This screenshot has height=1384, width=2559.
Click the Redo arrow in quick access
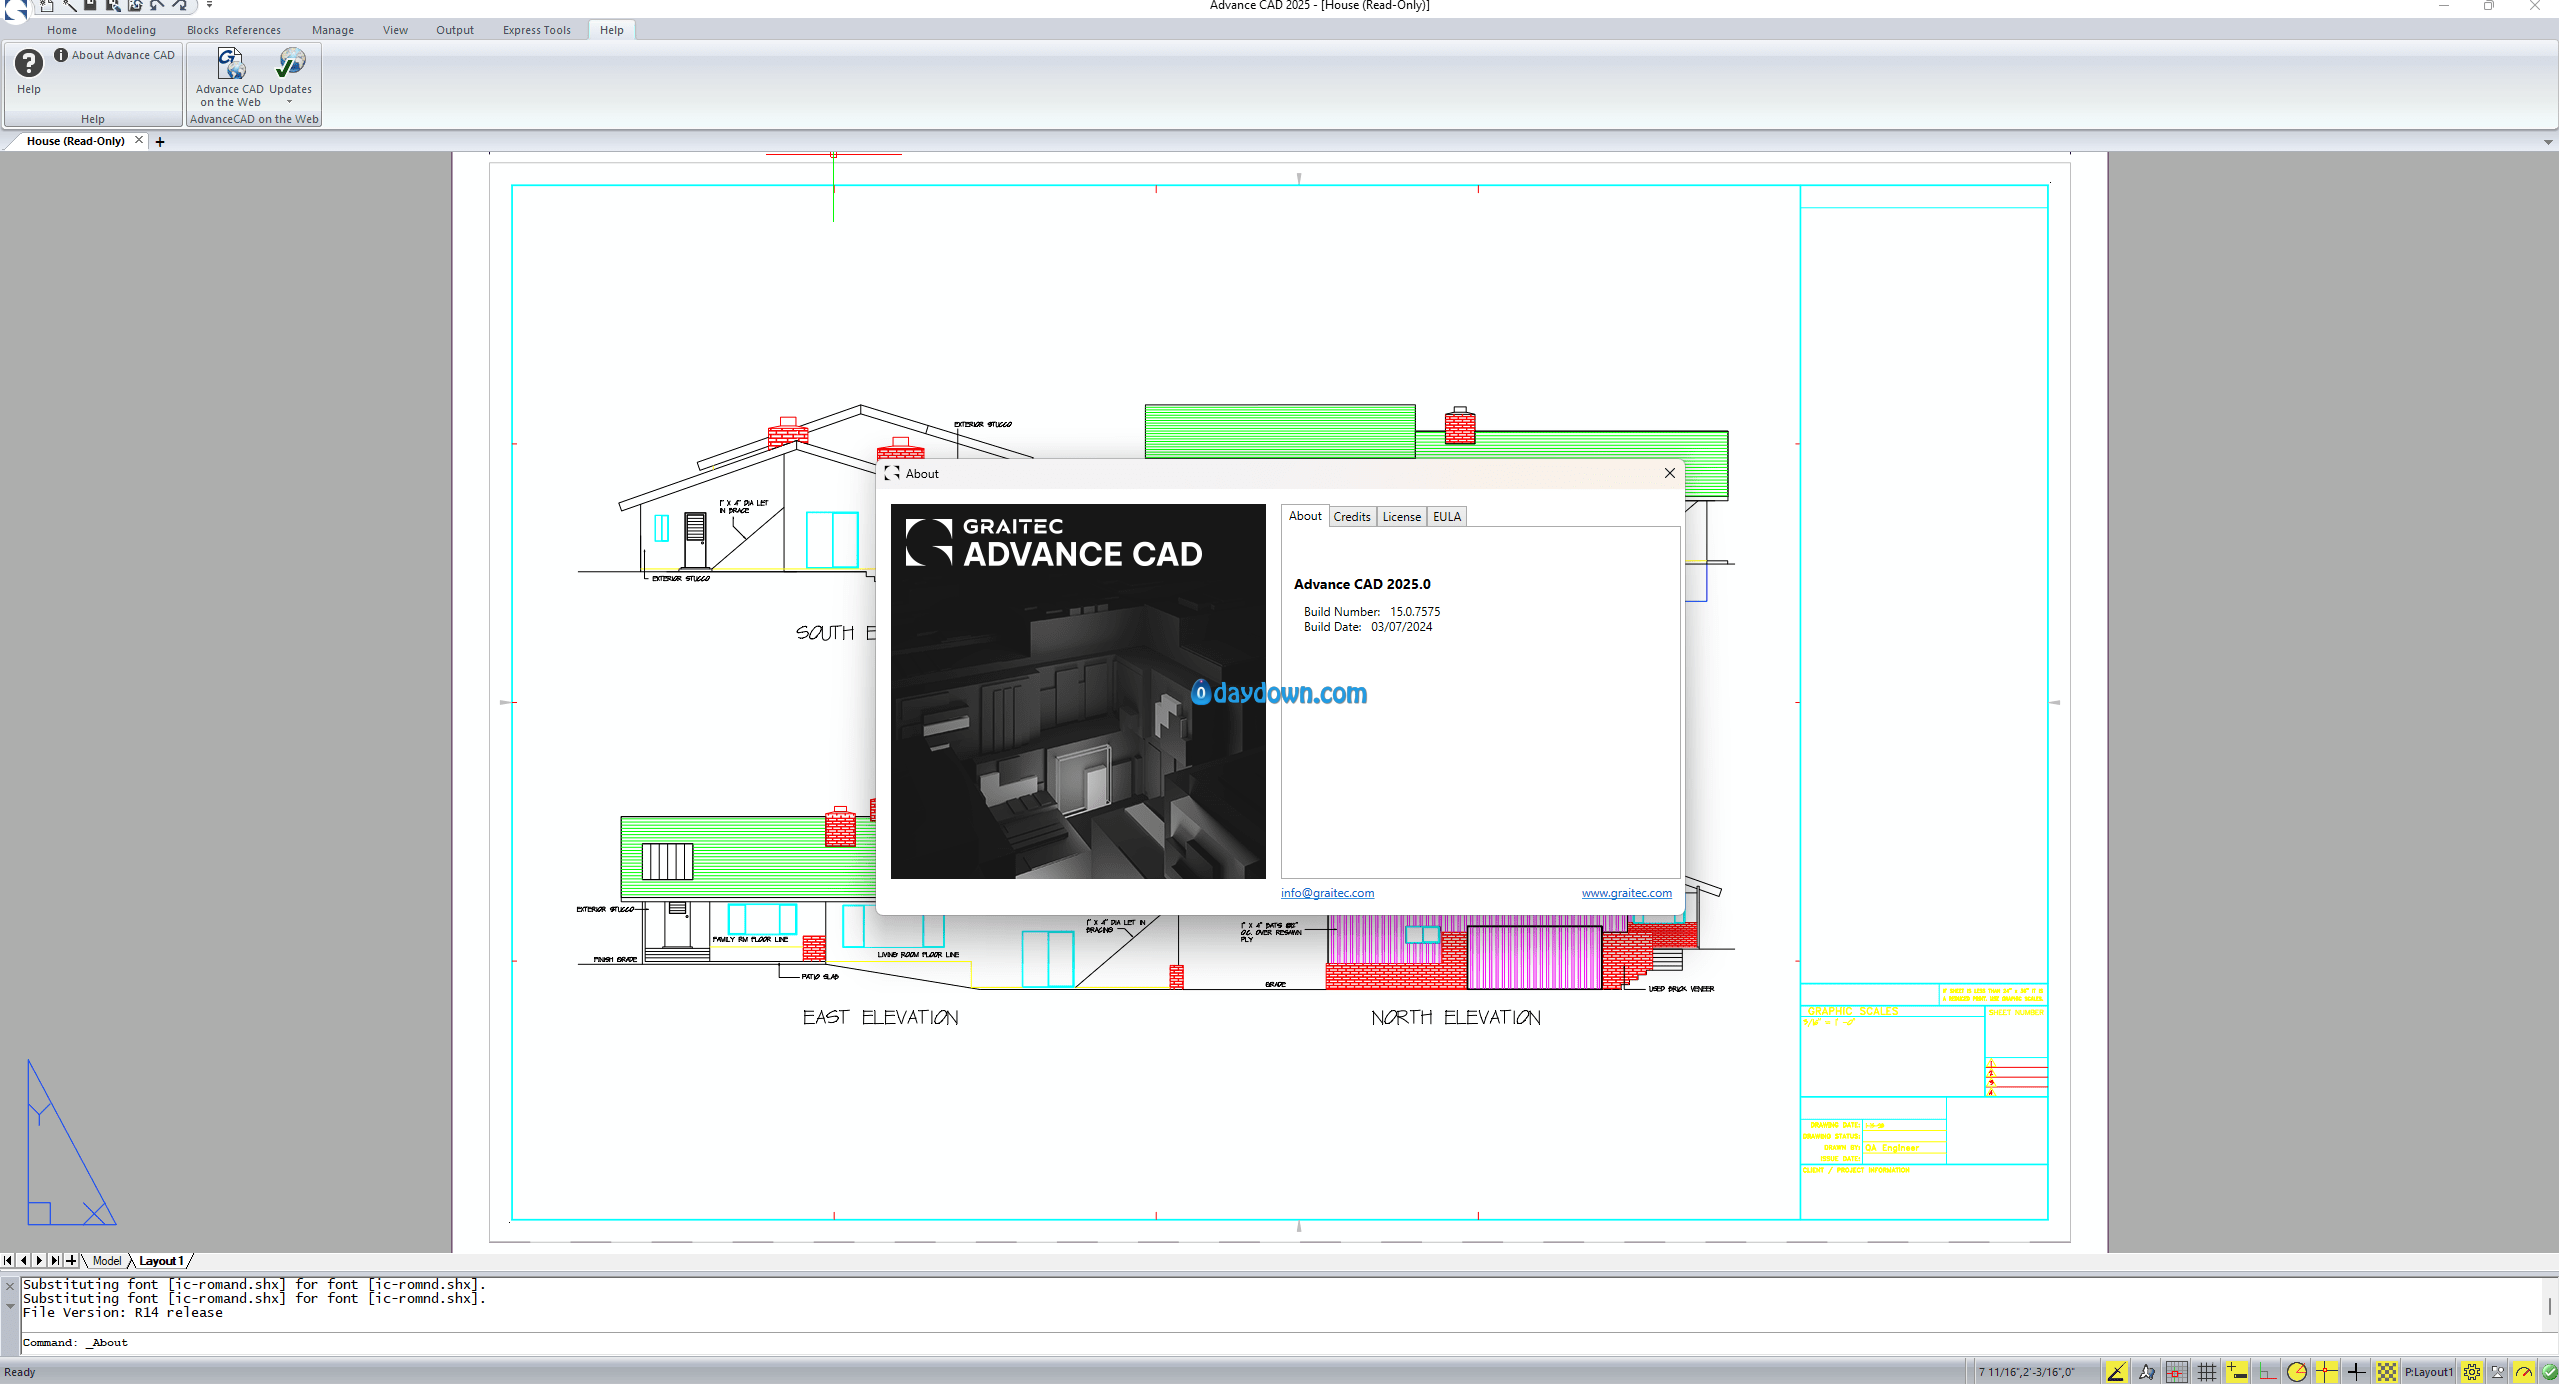coord(180,5)
